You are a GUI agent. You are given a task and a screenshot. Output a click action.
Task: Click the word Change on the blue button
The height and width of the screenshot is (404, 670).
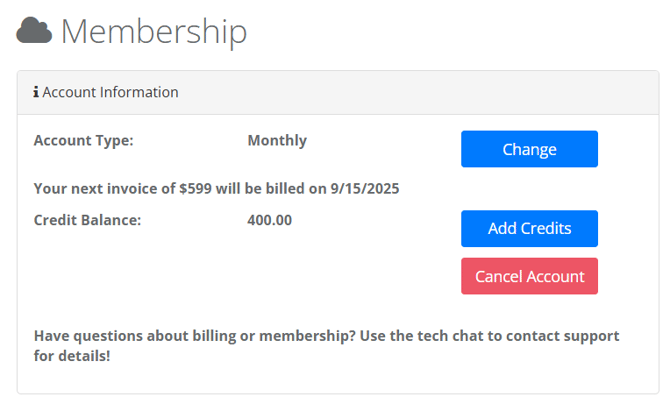[529, 150]
